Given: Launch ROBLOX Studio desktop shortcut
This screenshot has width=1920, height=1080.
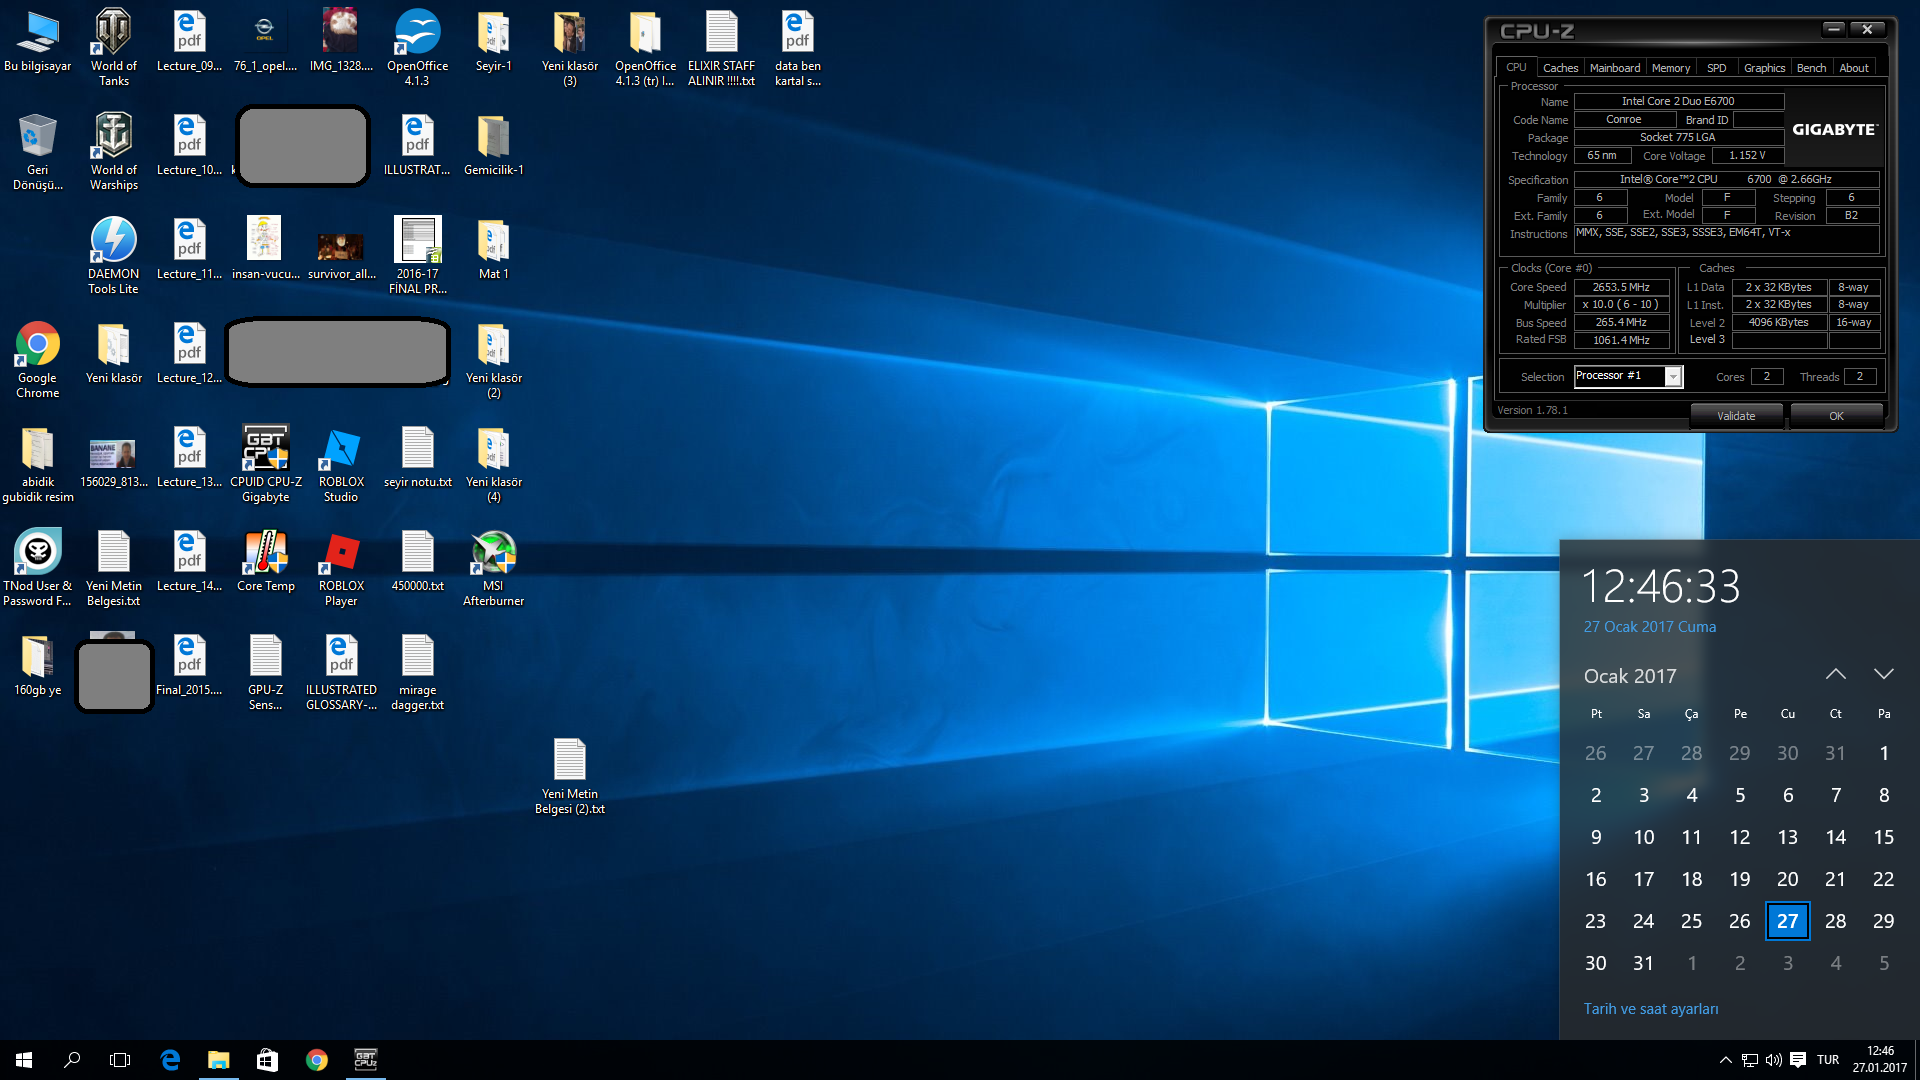Looking at the screenshot, I should 341,463.
